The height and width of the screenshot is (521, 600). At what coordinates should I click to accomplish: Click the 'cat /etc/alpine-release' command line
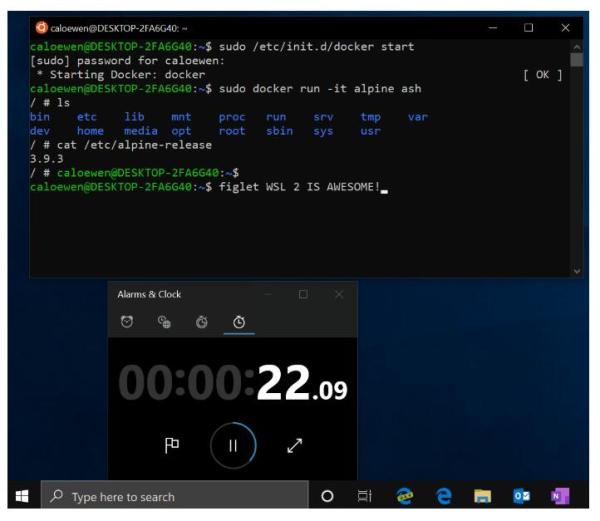(x=134, y=145)
